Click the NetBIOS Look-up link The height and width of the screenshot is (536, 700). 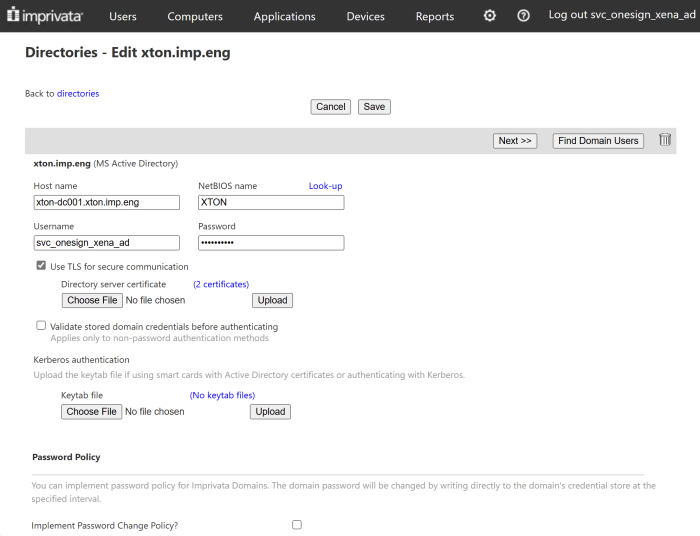pos(325,186)
